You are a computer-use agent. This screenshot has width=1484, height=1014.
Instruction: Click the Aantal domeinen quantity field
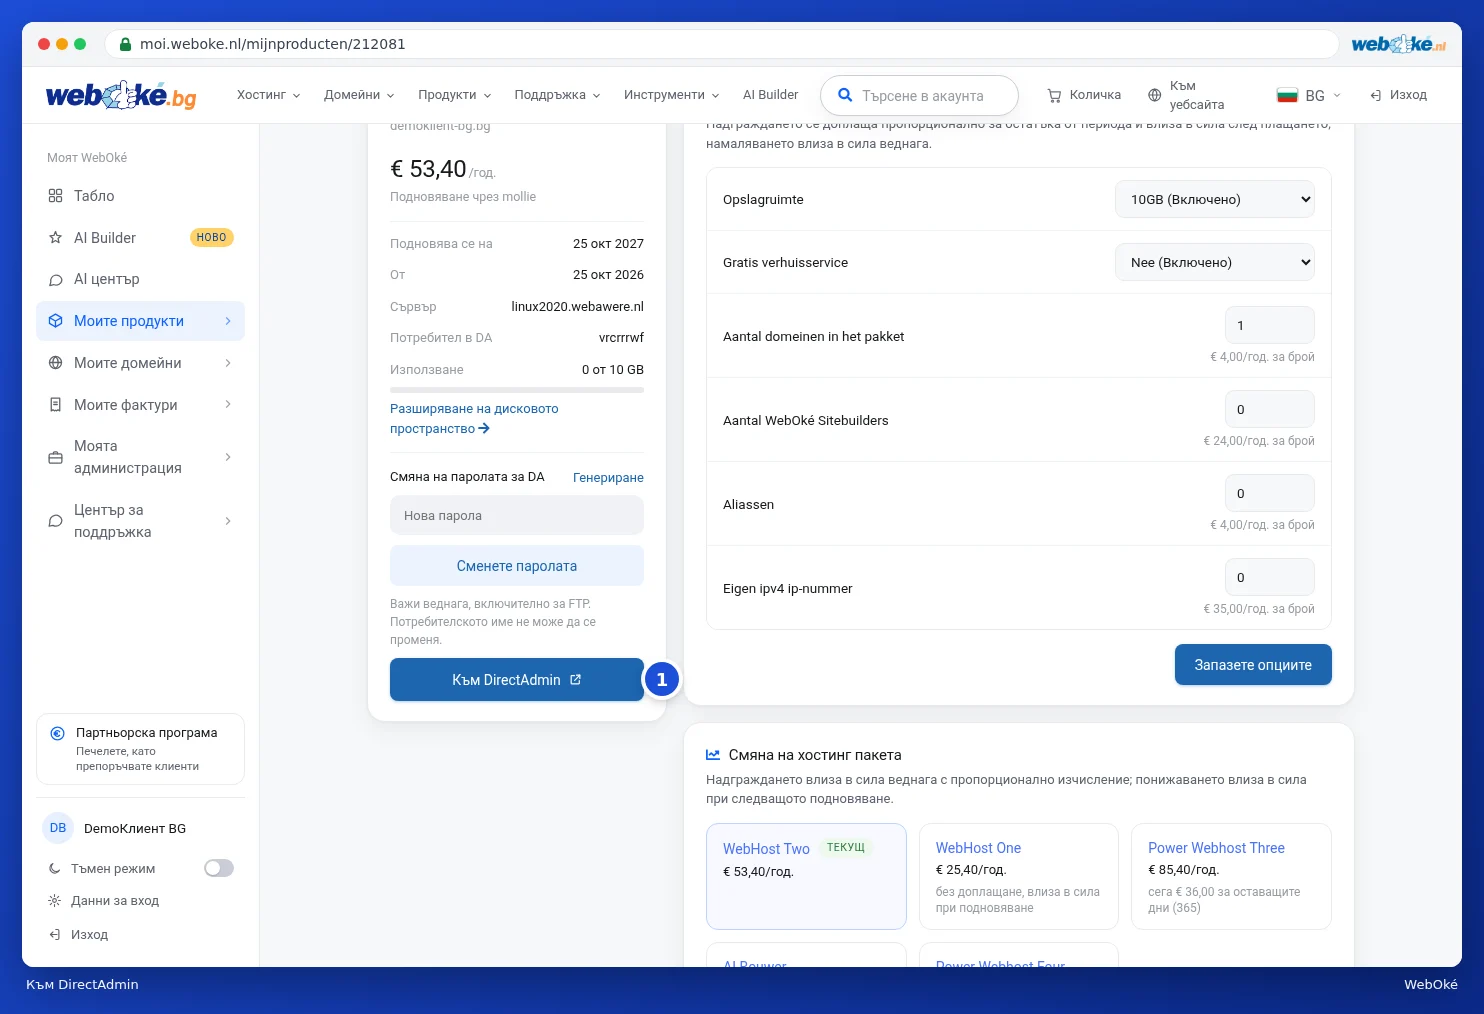[1270, 326]
